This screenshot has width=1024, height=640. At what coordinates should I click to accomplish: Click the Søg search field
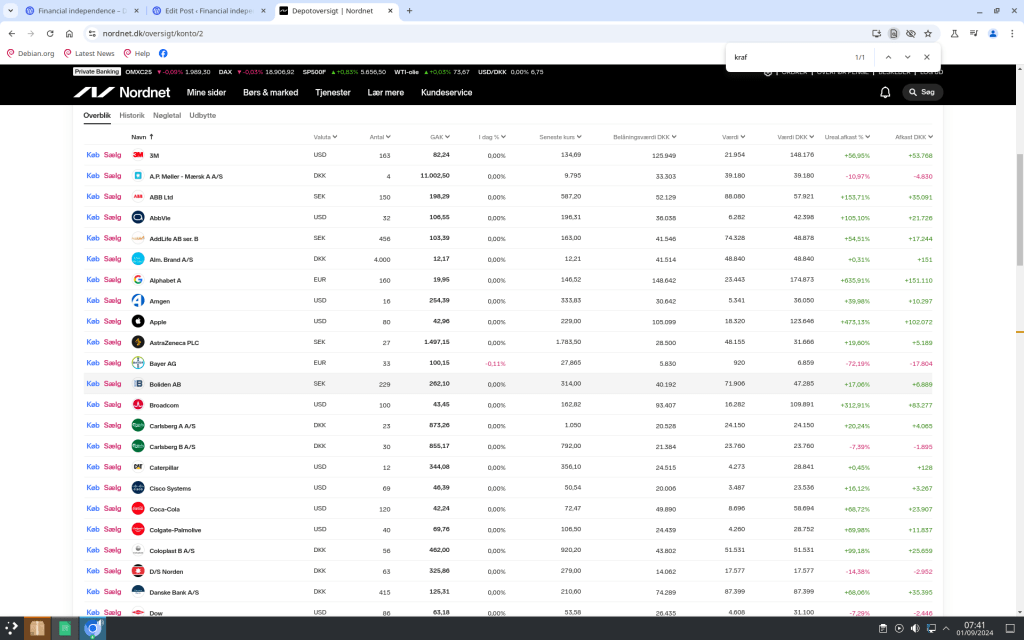tap(922, 92)
